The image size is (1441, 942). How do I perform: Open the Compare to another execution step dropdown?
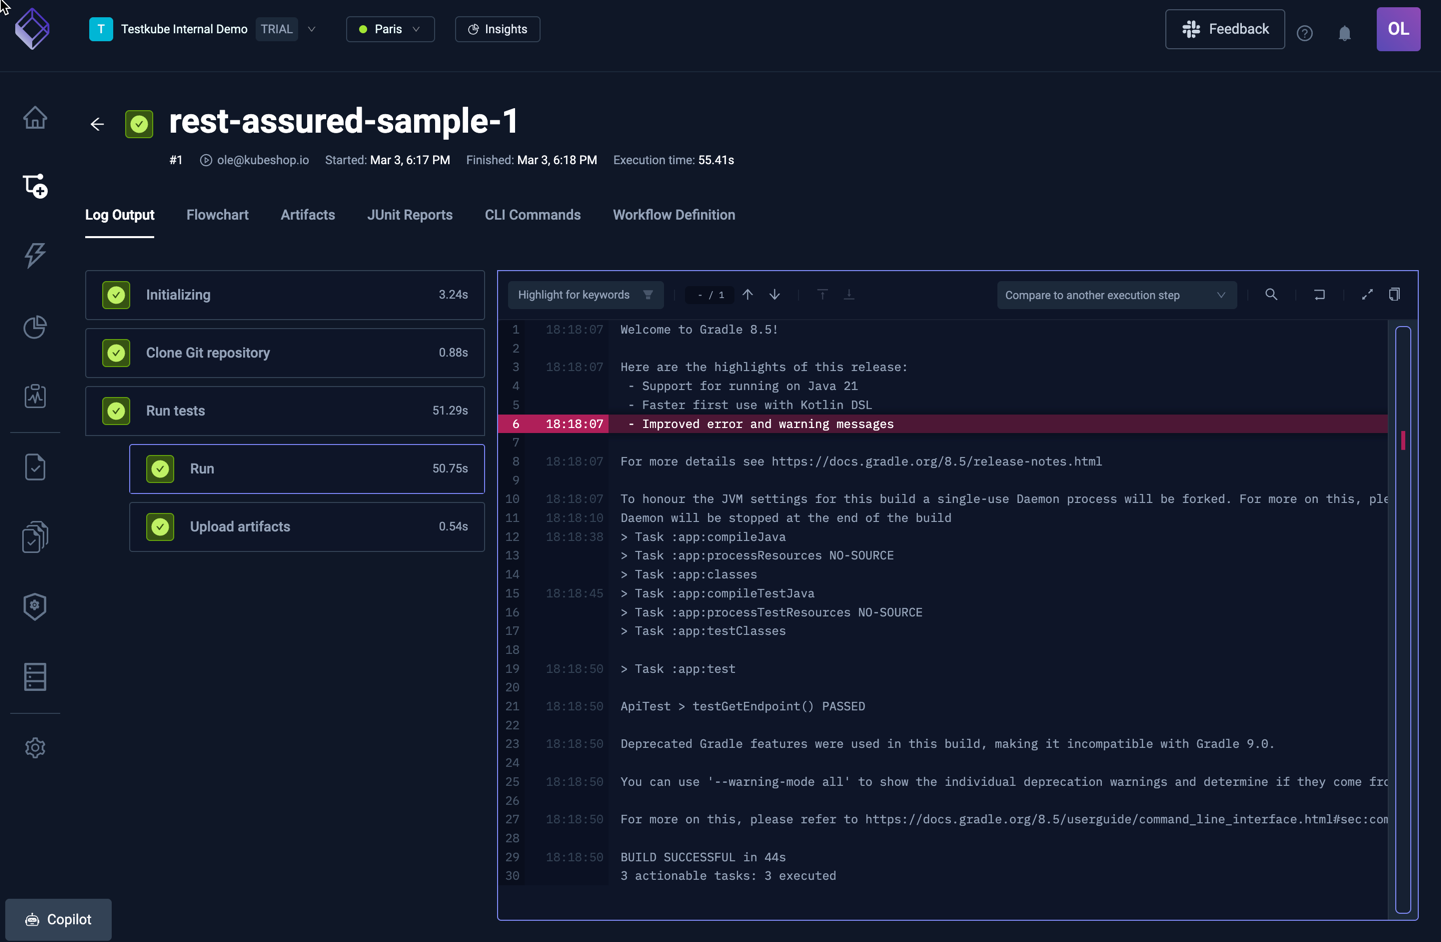click(x=1116, y=294)
